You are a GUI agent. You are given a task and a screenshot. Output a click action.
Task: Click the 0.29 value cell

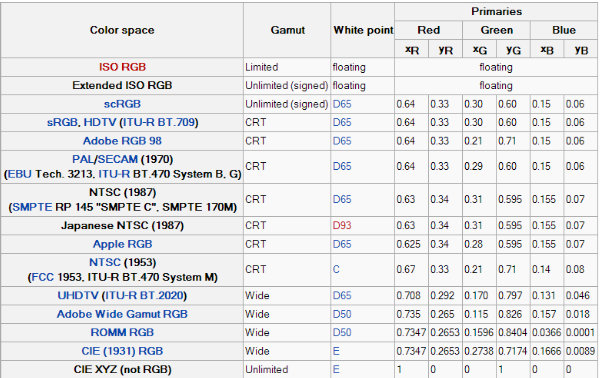coord(479,166)
